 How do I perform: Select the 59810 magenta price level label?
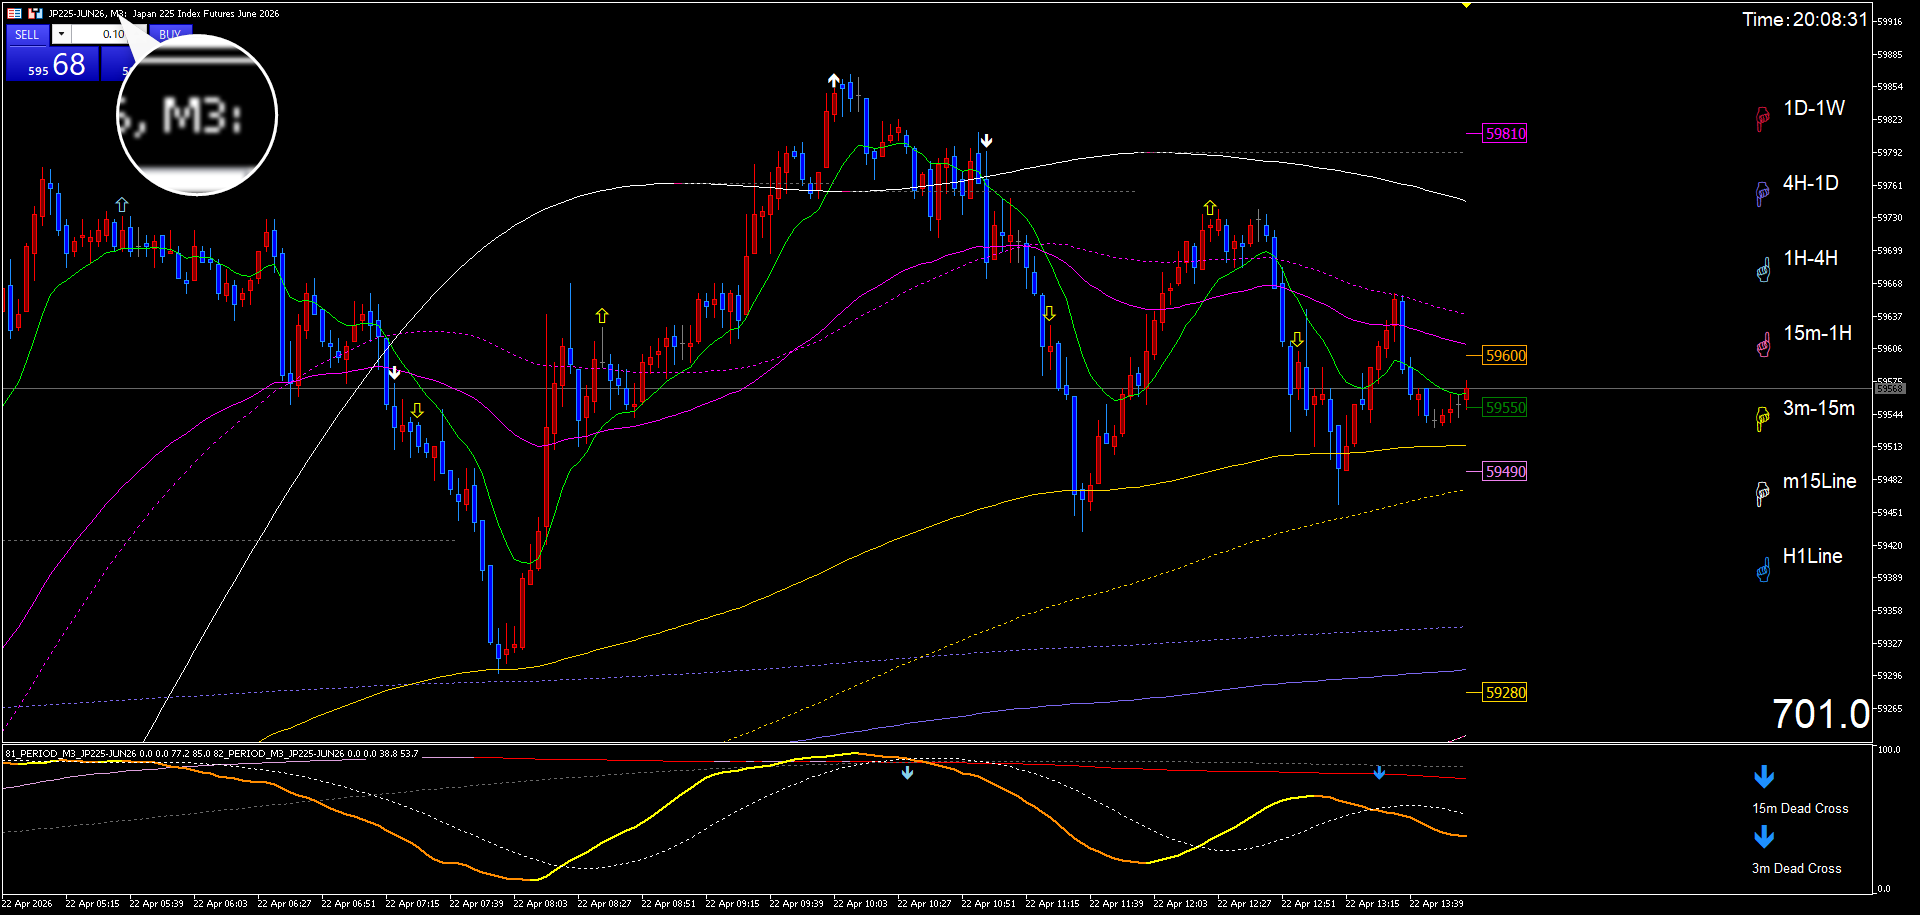[x=1505, y=134]
